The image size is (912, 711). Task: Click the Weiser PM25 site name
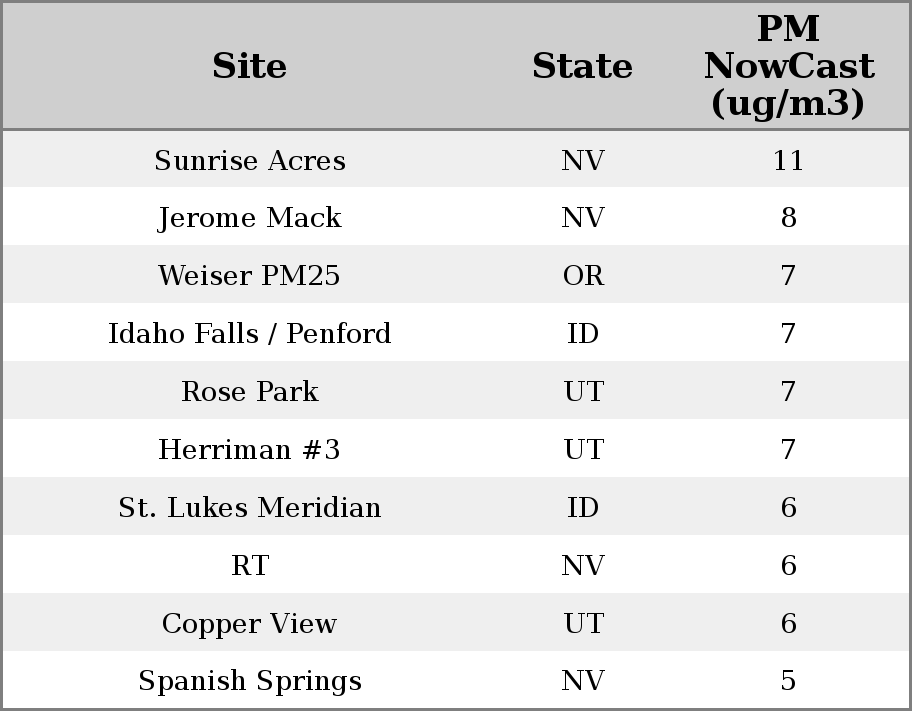[250, 276]
